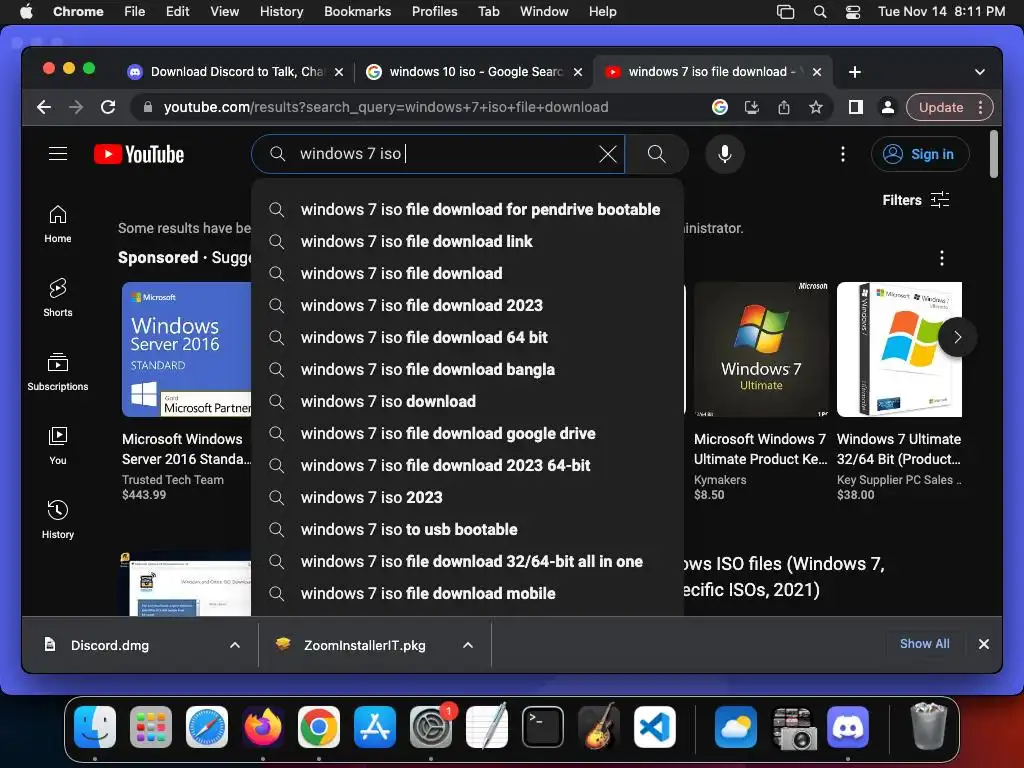This screenshot has height=768, width=1024.
Task: Open the Filters options
Action: [x=916, y=200]
